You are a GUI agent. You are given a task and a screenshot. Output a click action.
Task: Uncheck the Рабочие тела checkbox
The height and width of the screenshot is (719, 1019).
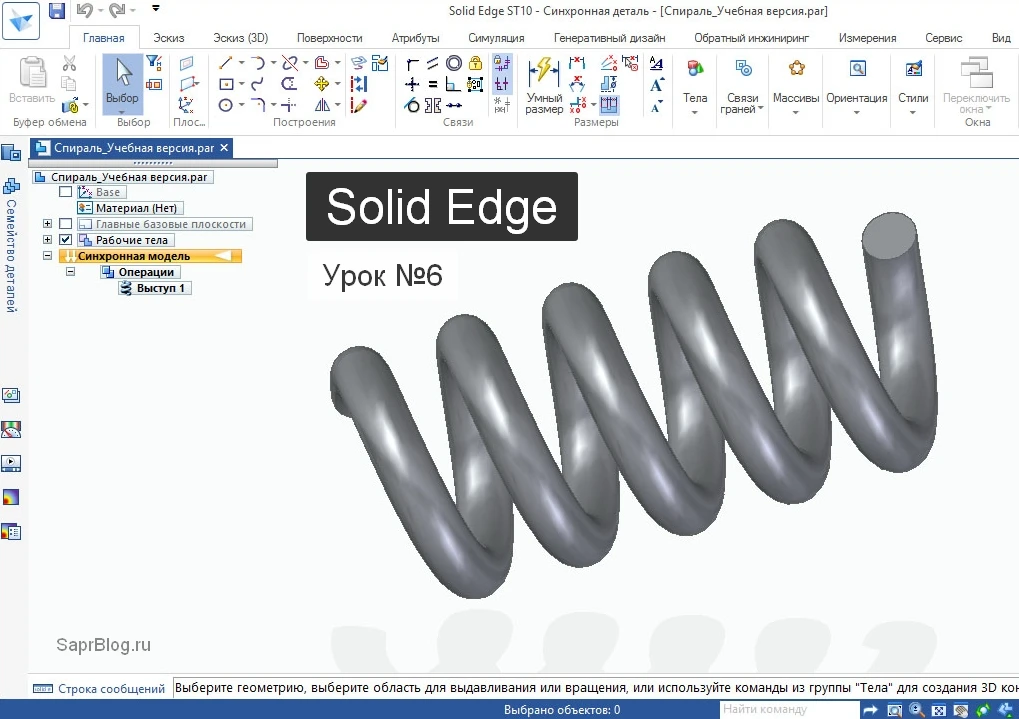pos(65,240)
